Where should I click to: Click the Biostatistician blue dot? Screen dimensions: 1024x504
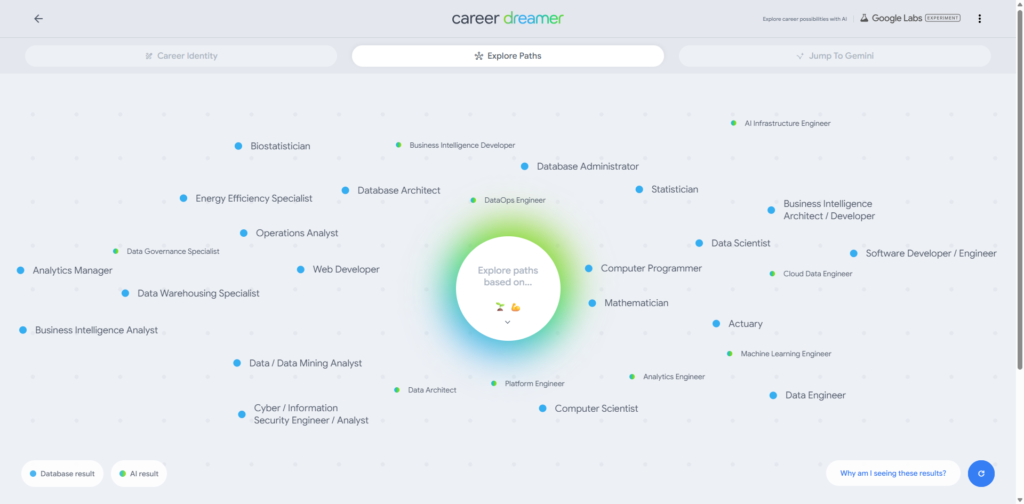(238, 146)
